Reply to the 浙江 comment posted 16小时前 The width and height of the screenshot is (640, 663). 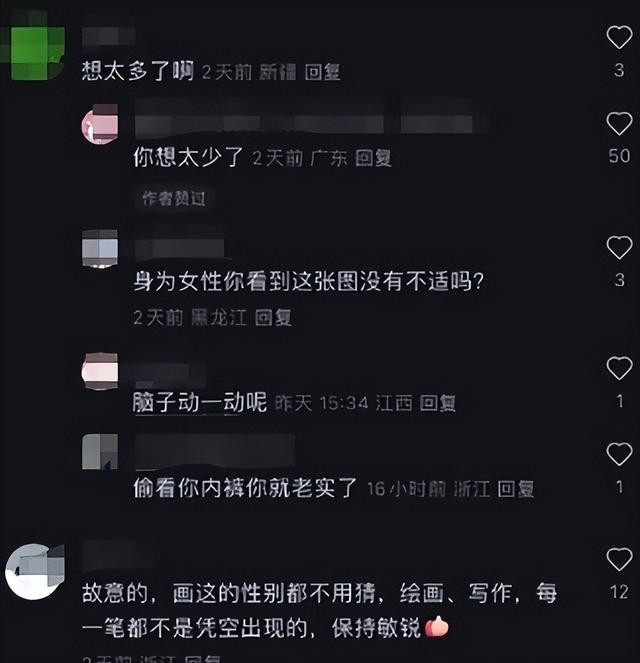[515, 489]
